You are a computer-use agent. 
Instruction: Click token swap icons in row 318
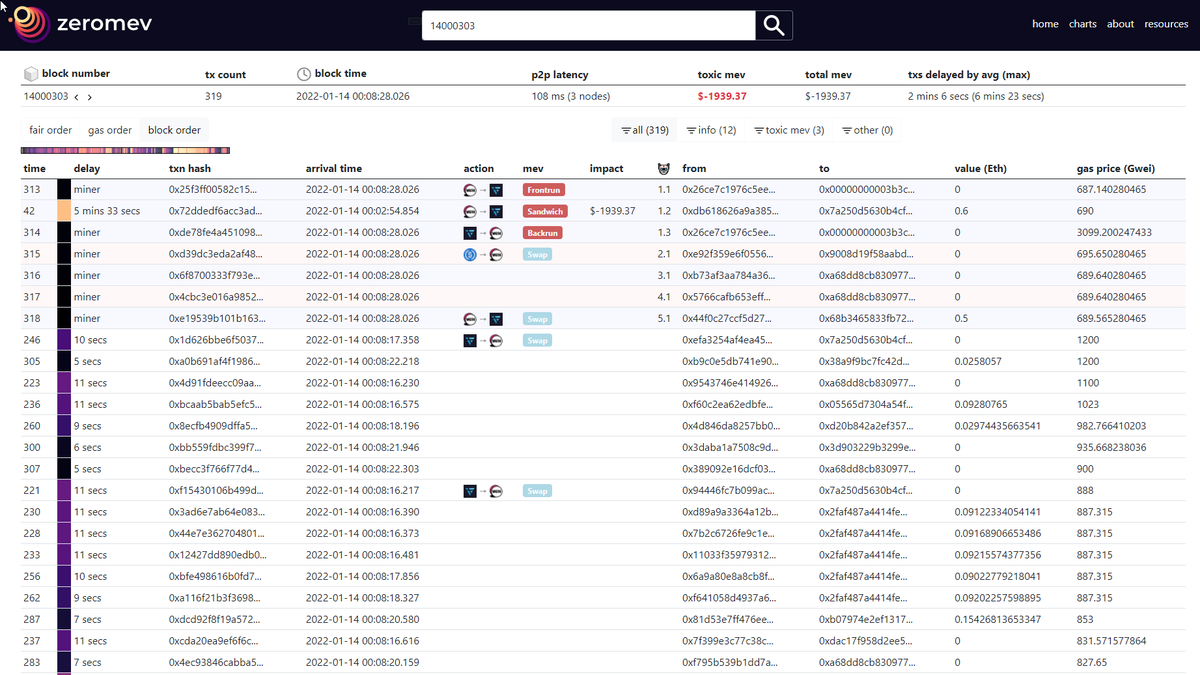click(x=482, y=319)
